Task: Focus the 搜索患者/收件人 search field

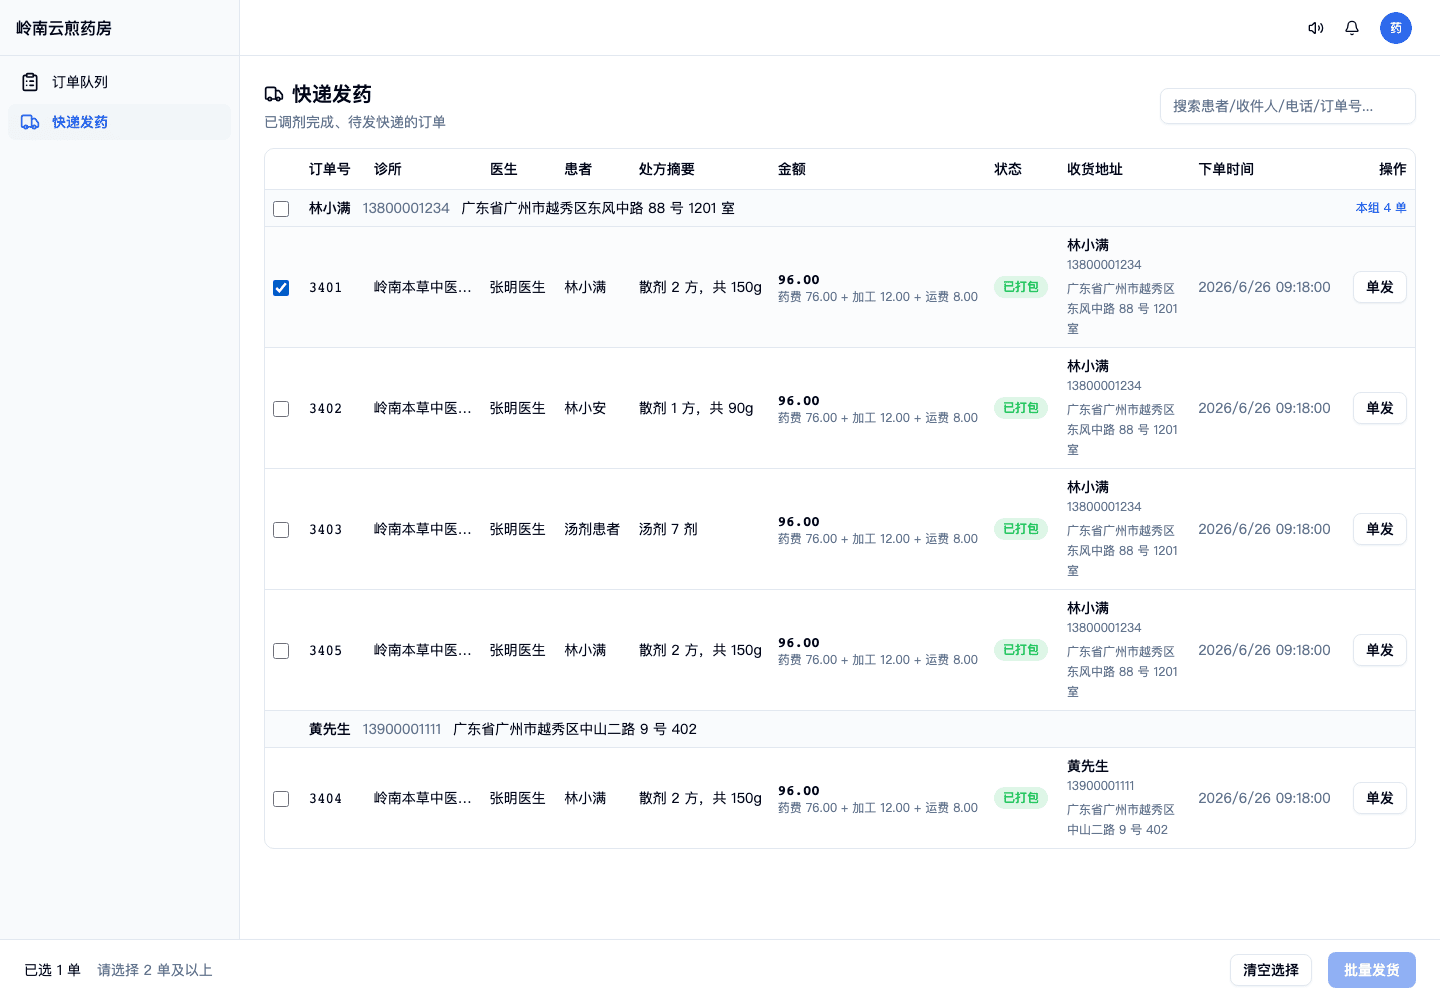Action: pyautogui.click(x=1288, y=106)
